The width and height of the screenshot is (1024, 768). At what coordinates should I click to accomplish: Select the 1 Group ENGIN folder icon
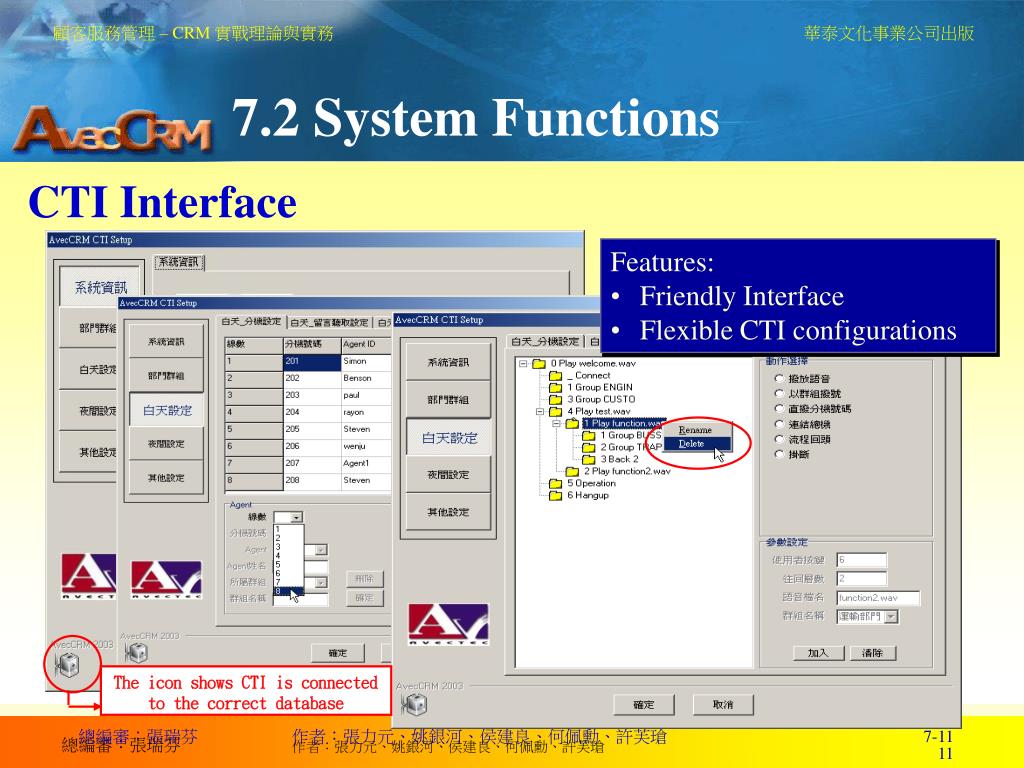pyautogui.click(x=555, y=387)
